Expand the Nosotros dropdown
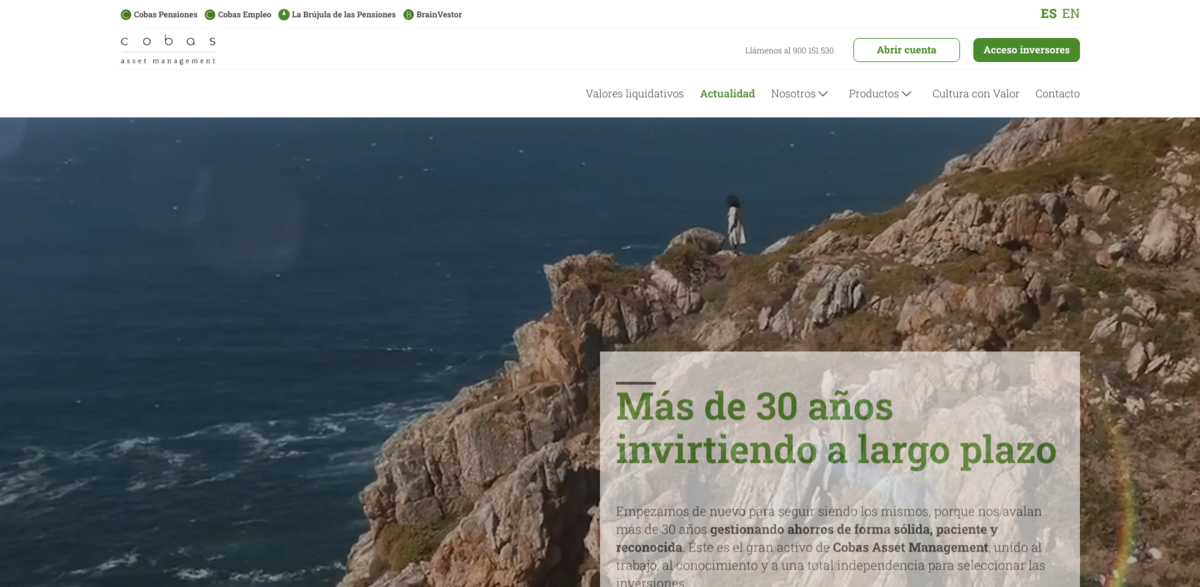Screen dimensions: 1200x587 (795, 93)
